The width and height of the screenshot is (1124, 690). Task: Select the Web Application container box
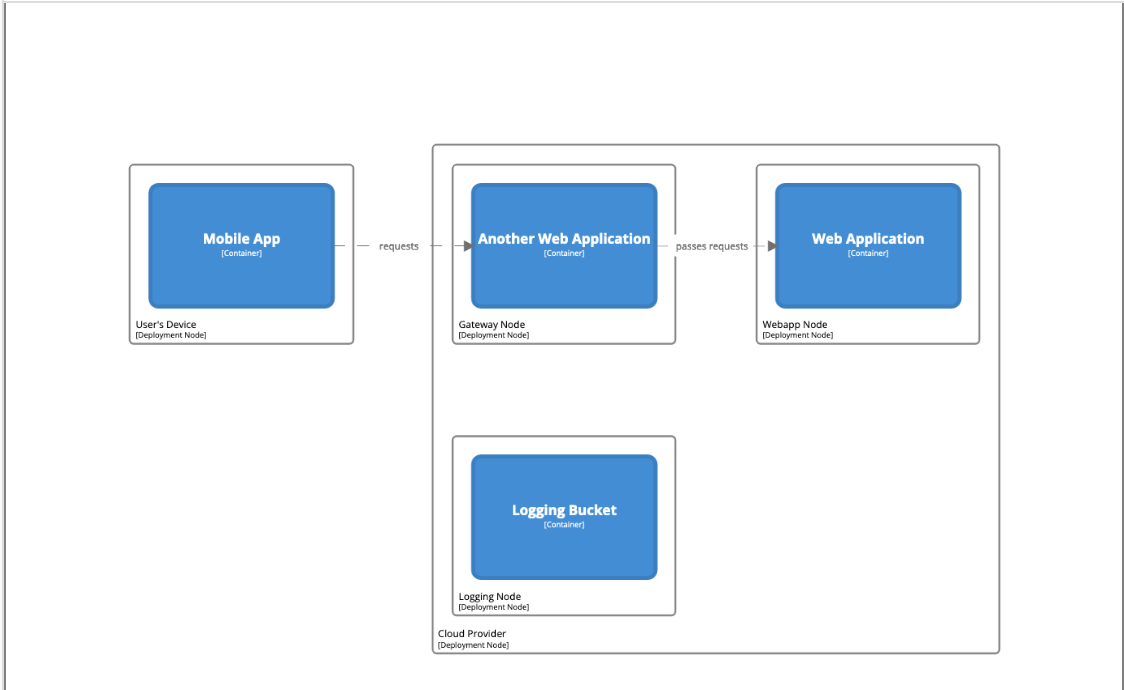(867, 245)
